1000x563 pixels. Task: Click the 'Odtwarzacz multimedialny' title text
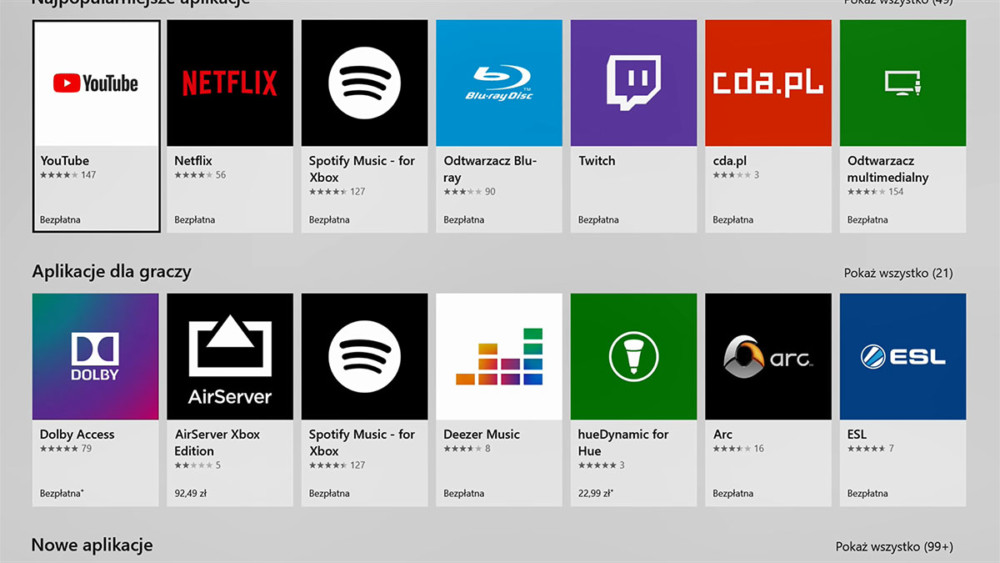click(x=888, y=169)
